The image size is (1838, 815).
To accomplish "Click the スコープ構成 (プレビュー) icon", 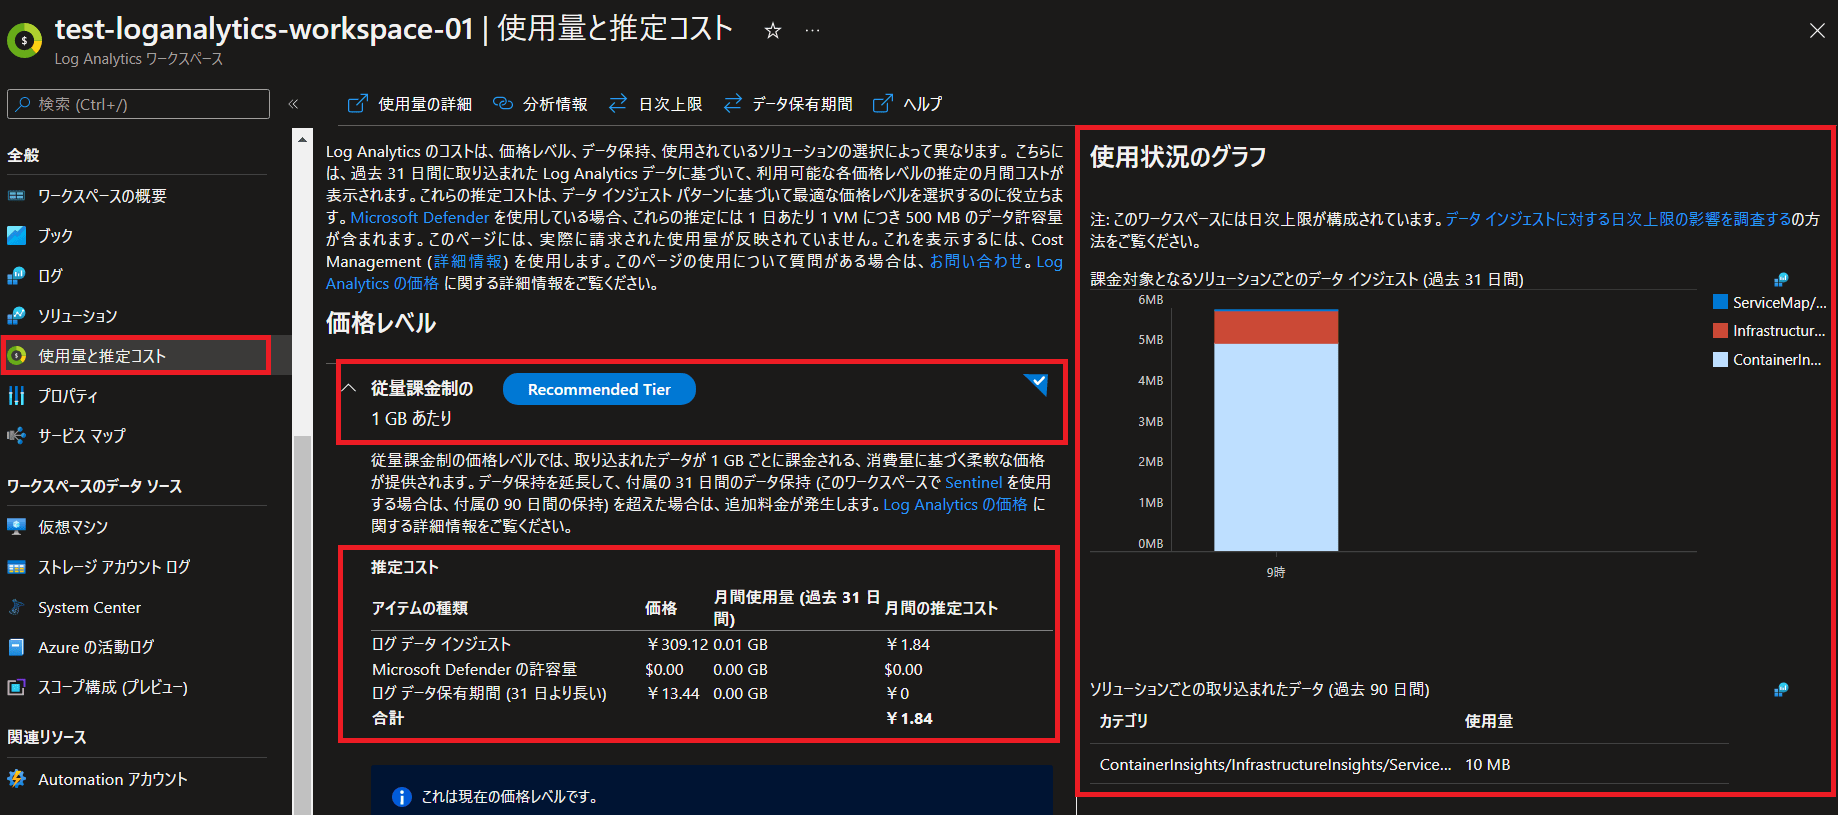I will click(17, 687).
